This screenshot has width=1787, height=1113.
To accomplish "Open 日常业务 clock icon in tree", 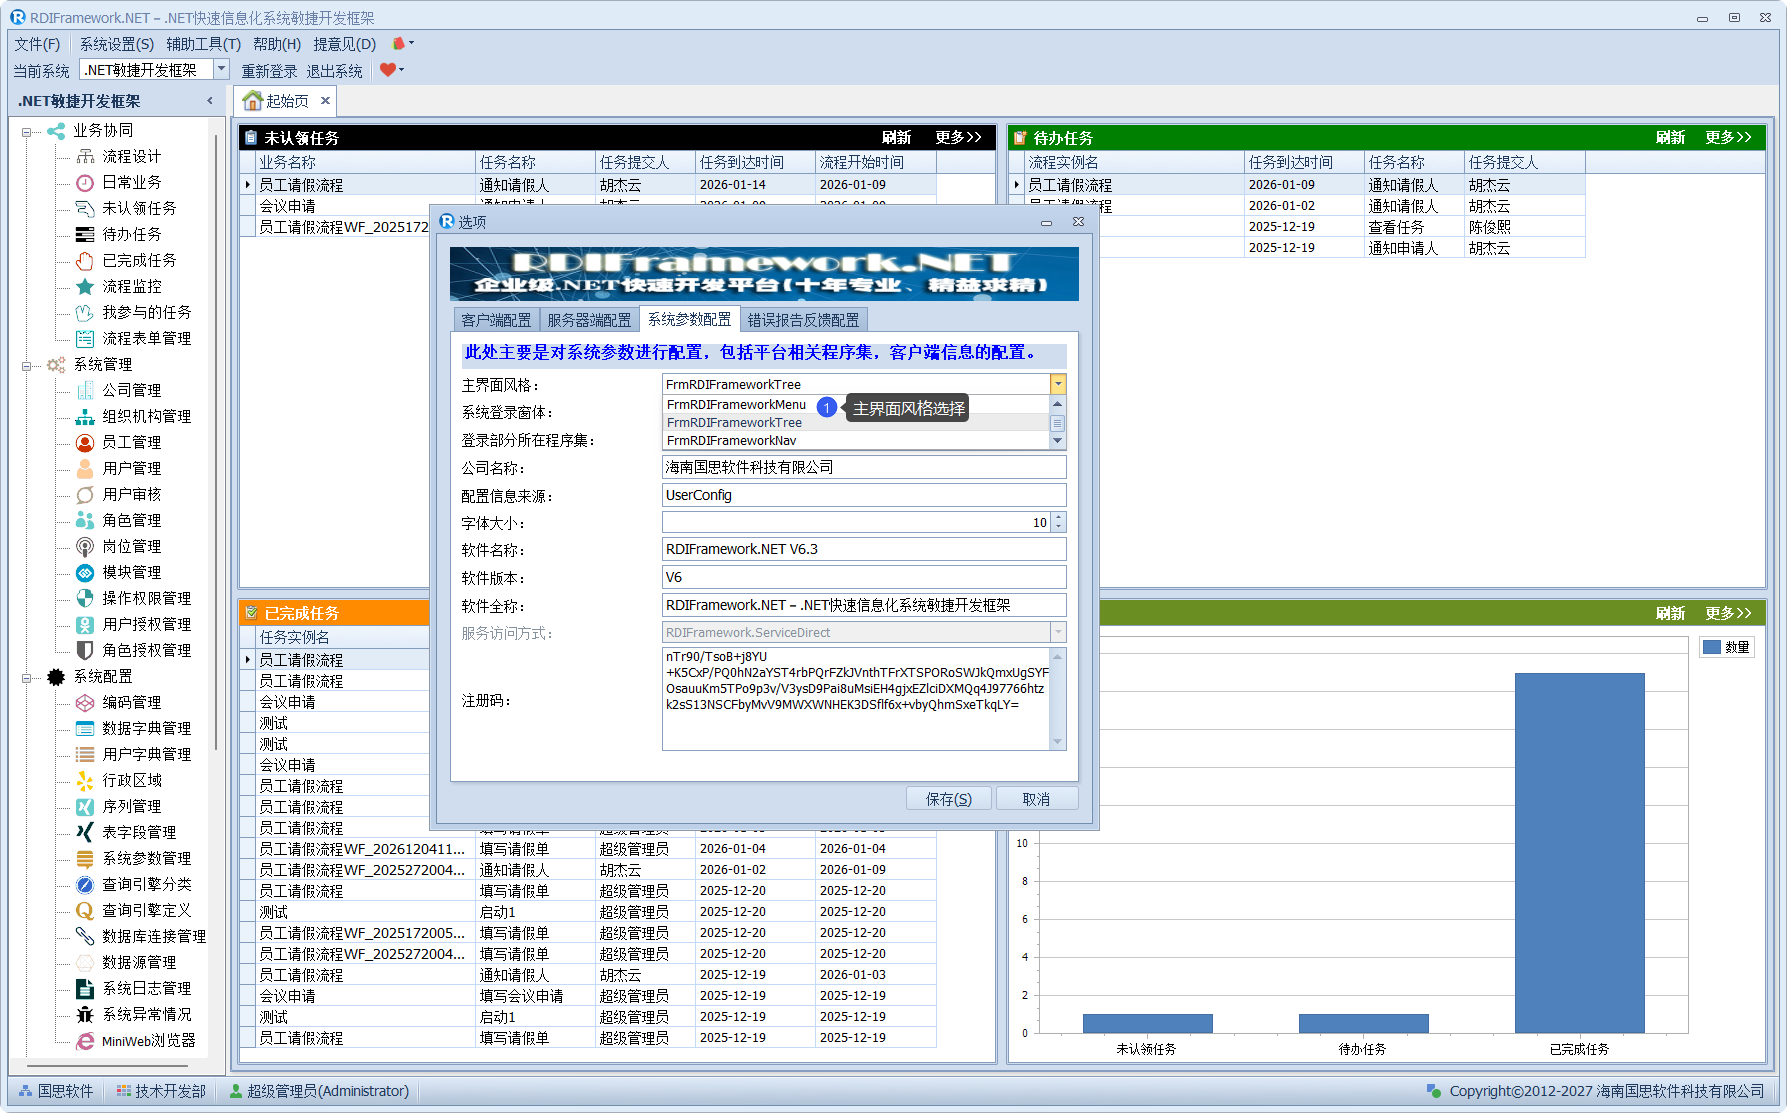I will pyautogui.click(x=85, y=182).
